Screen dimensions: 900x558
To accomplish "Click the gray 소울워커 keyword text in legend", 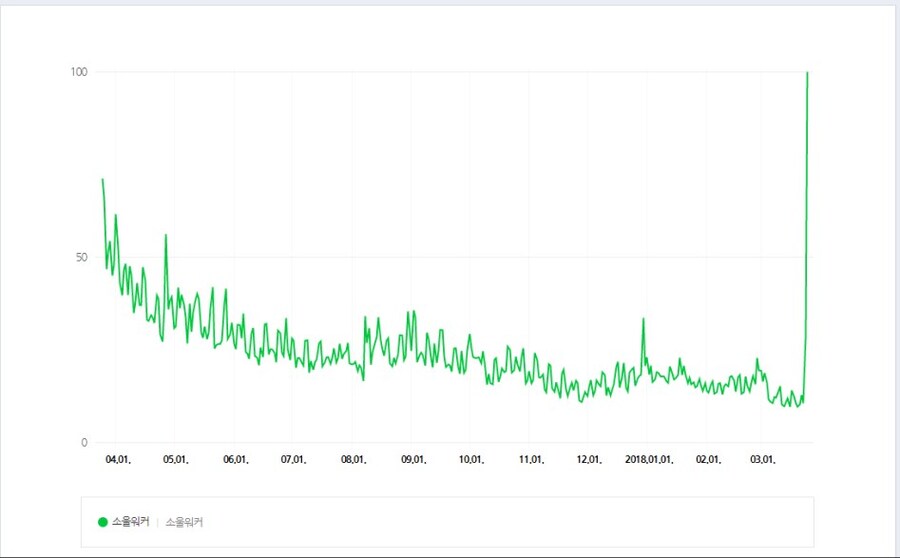I will (184, 522).
